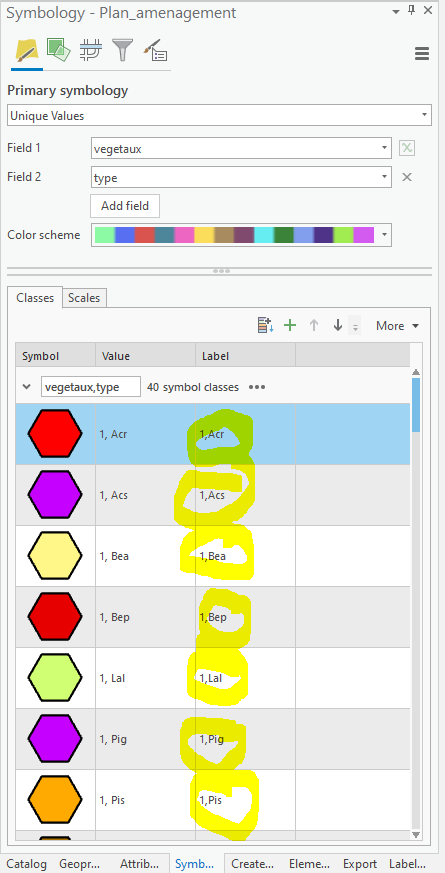Click the green plus add value icon

click(x=290, y=325)
